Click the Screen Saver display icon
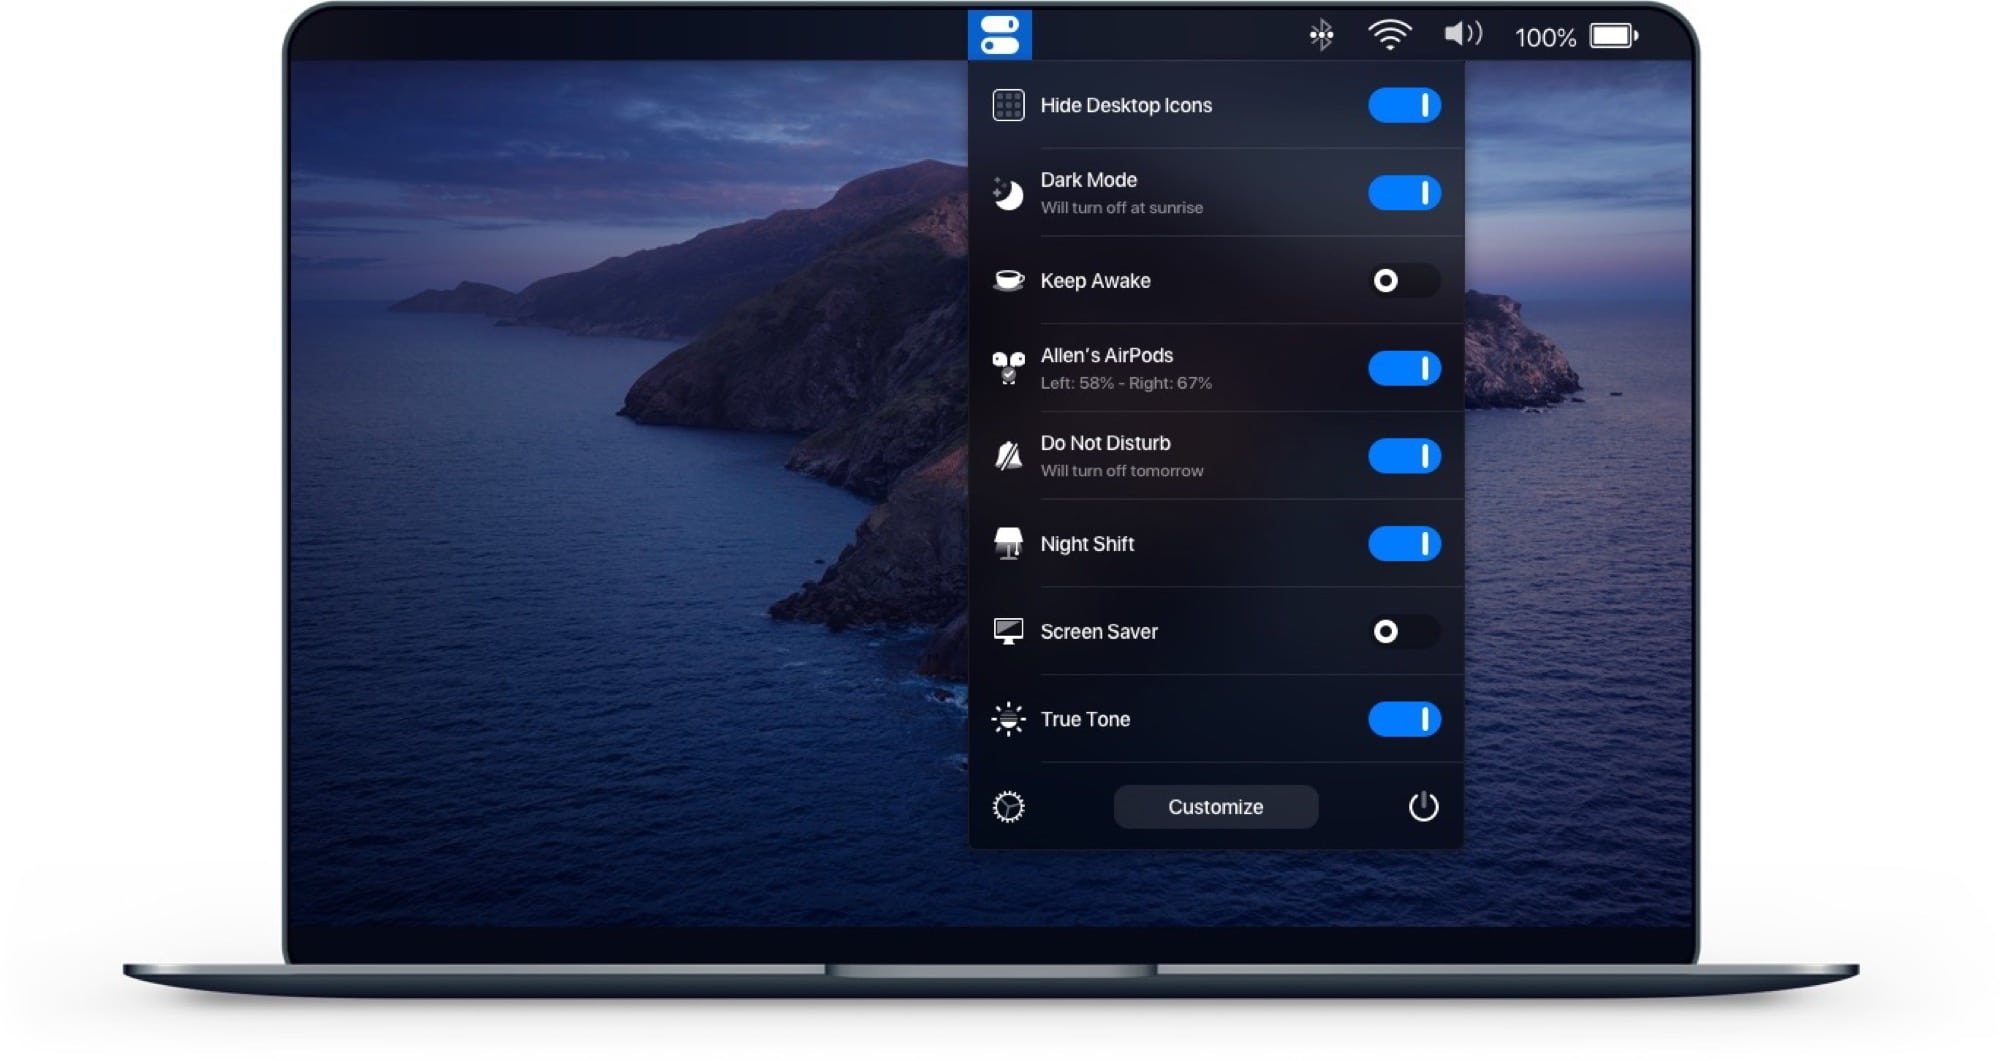The image size is (2000, 1061). (x=1009, y=631)
